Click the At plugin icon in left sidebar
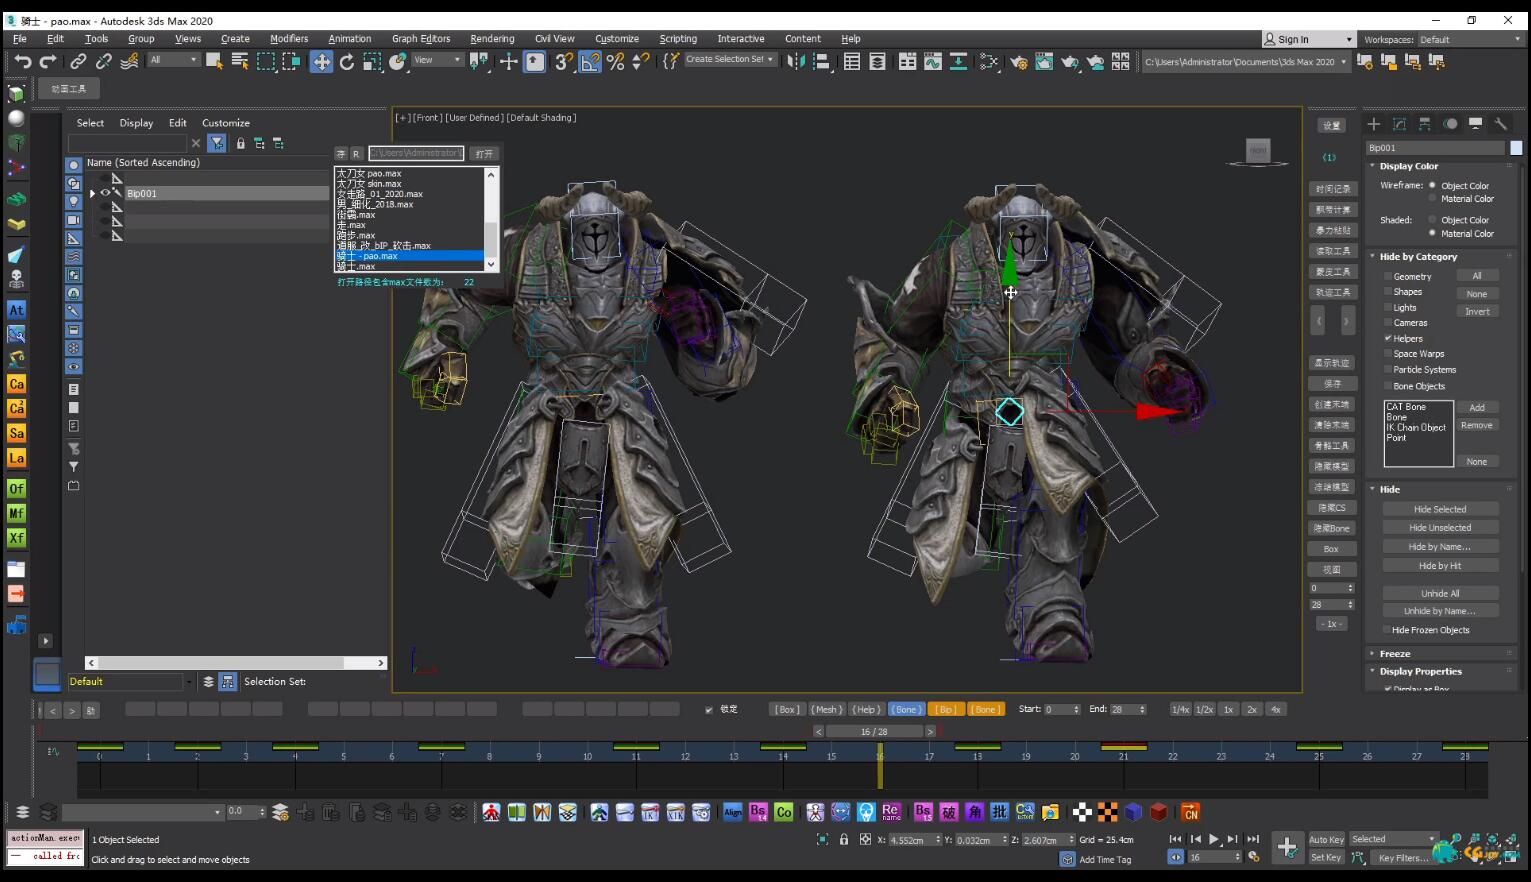The height and width of the screenshot is (882, 1531). pos(16,310)
